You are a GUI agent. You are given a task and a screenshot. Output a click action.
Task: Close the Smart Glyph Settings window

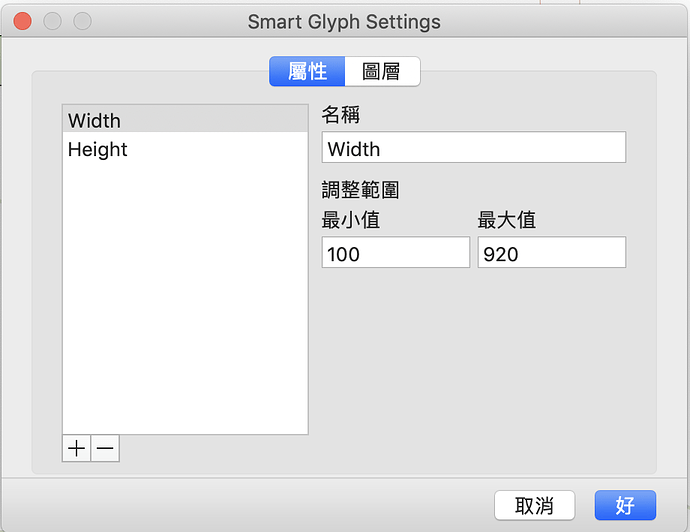[x=22, y=21]
